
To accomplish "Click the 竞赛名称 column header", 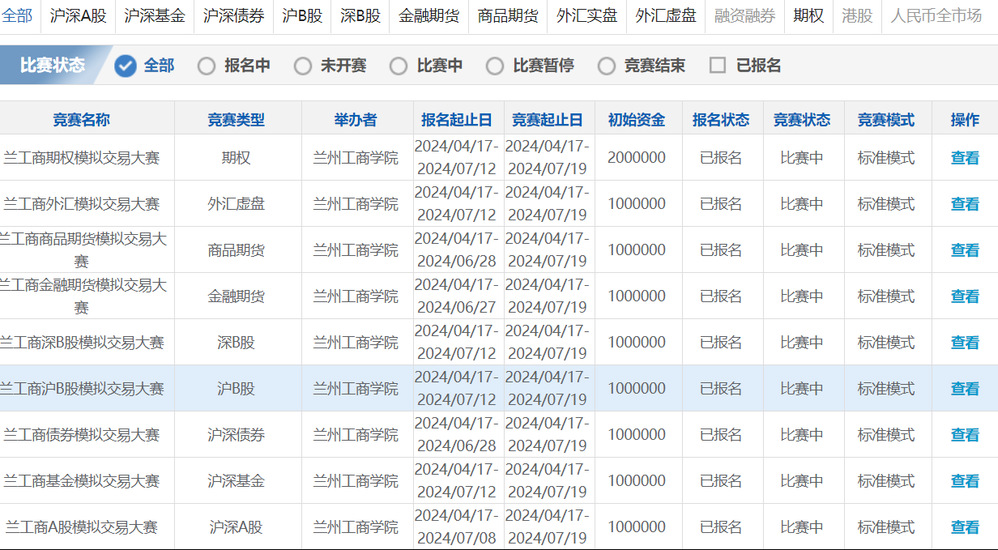I will coord(82,120).
